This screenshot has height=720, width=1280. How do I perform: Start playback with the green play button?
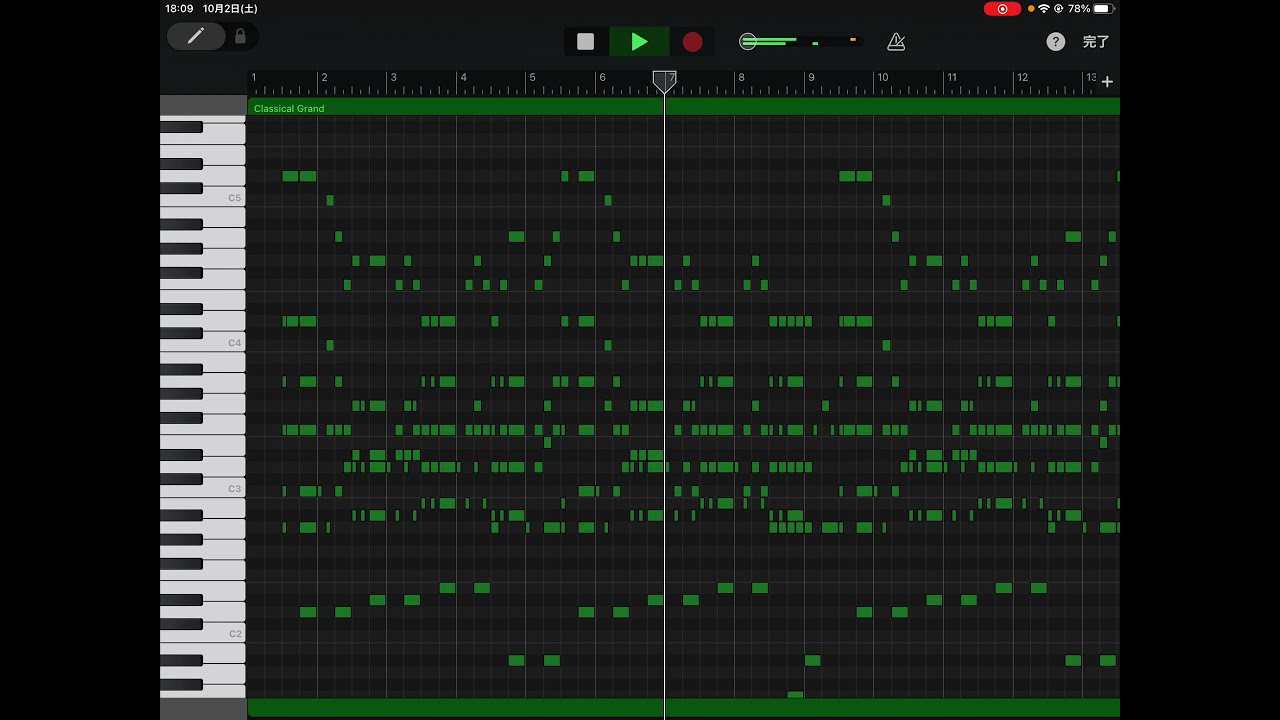pyautogui.click(x=640, y=42)
